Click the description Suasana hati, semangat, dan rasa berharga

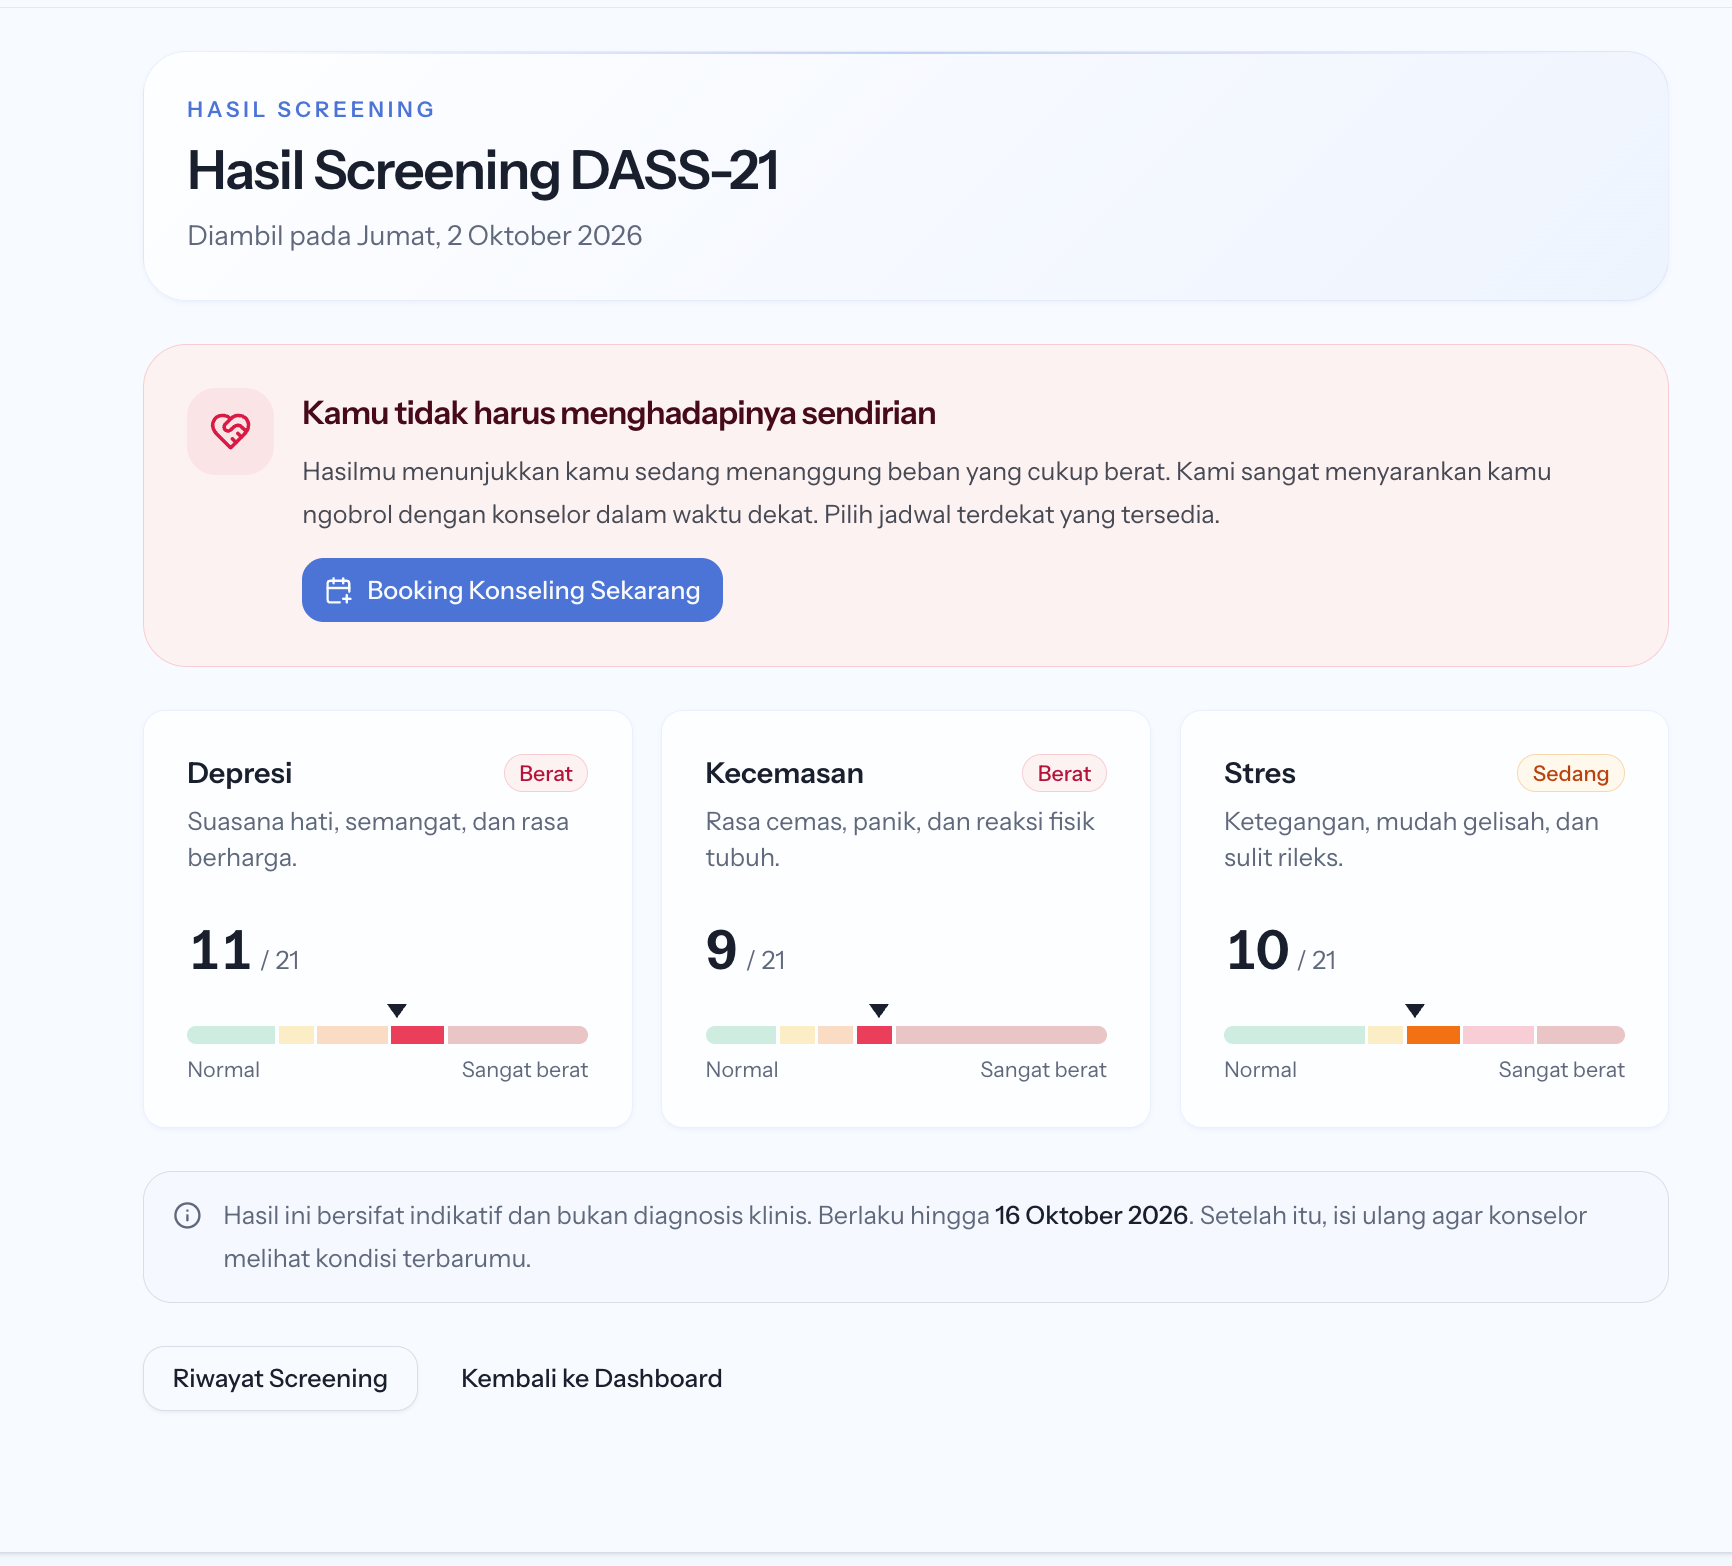pyautogui.click(x=378, y=839)
